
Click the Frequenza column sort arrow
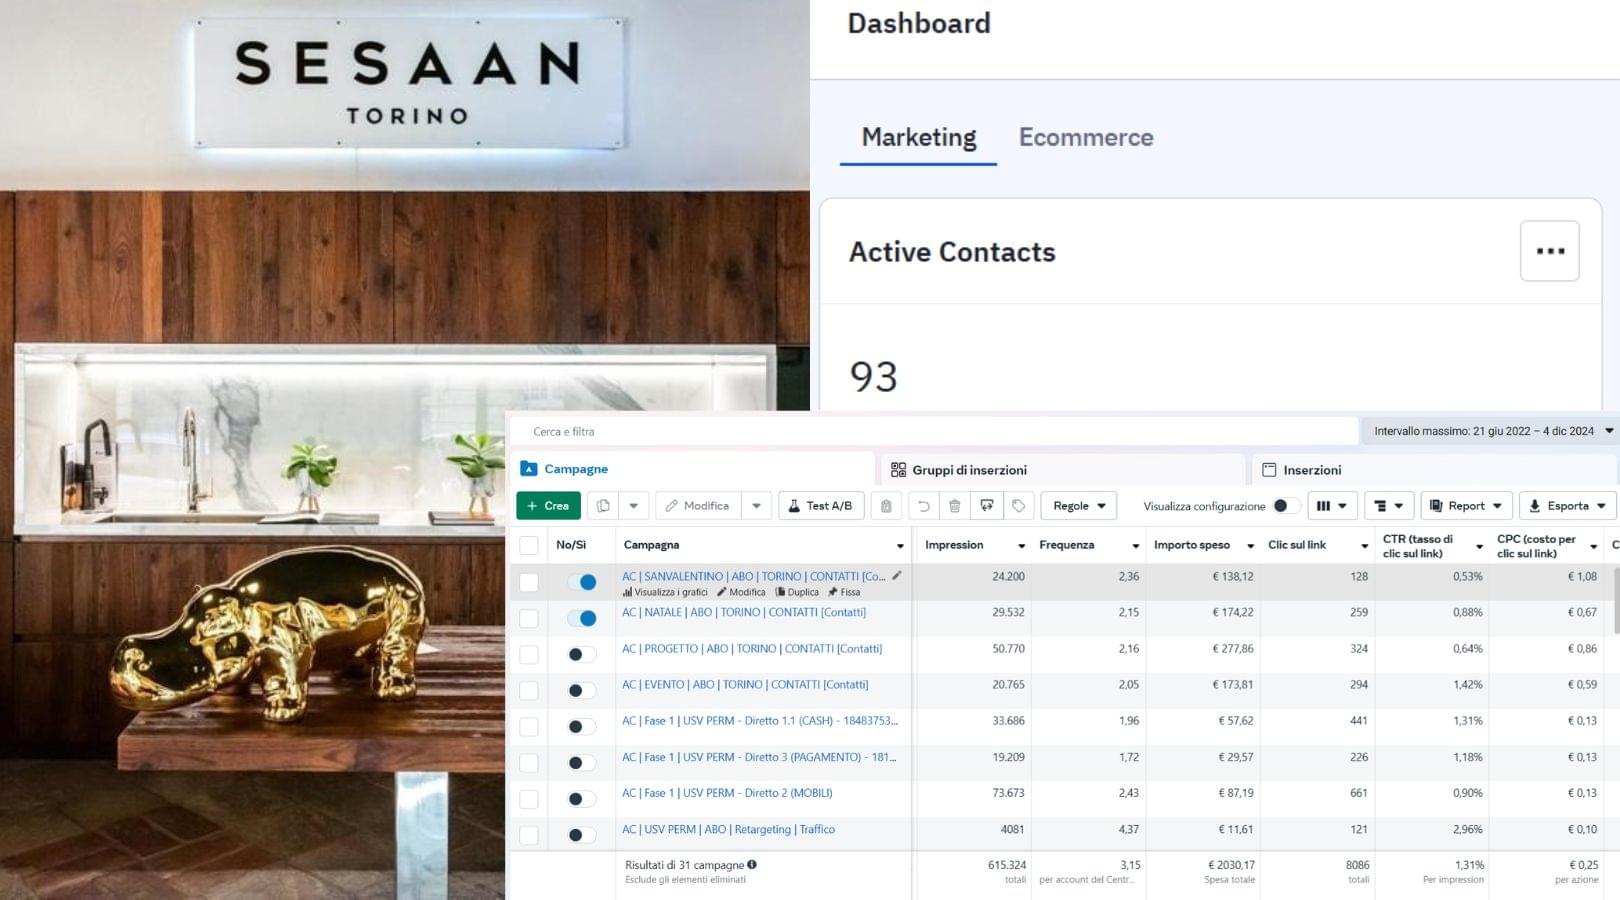(x=1135, y=546)
